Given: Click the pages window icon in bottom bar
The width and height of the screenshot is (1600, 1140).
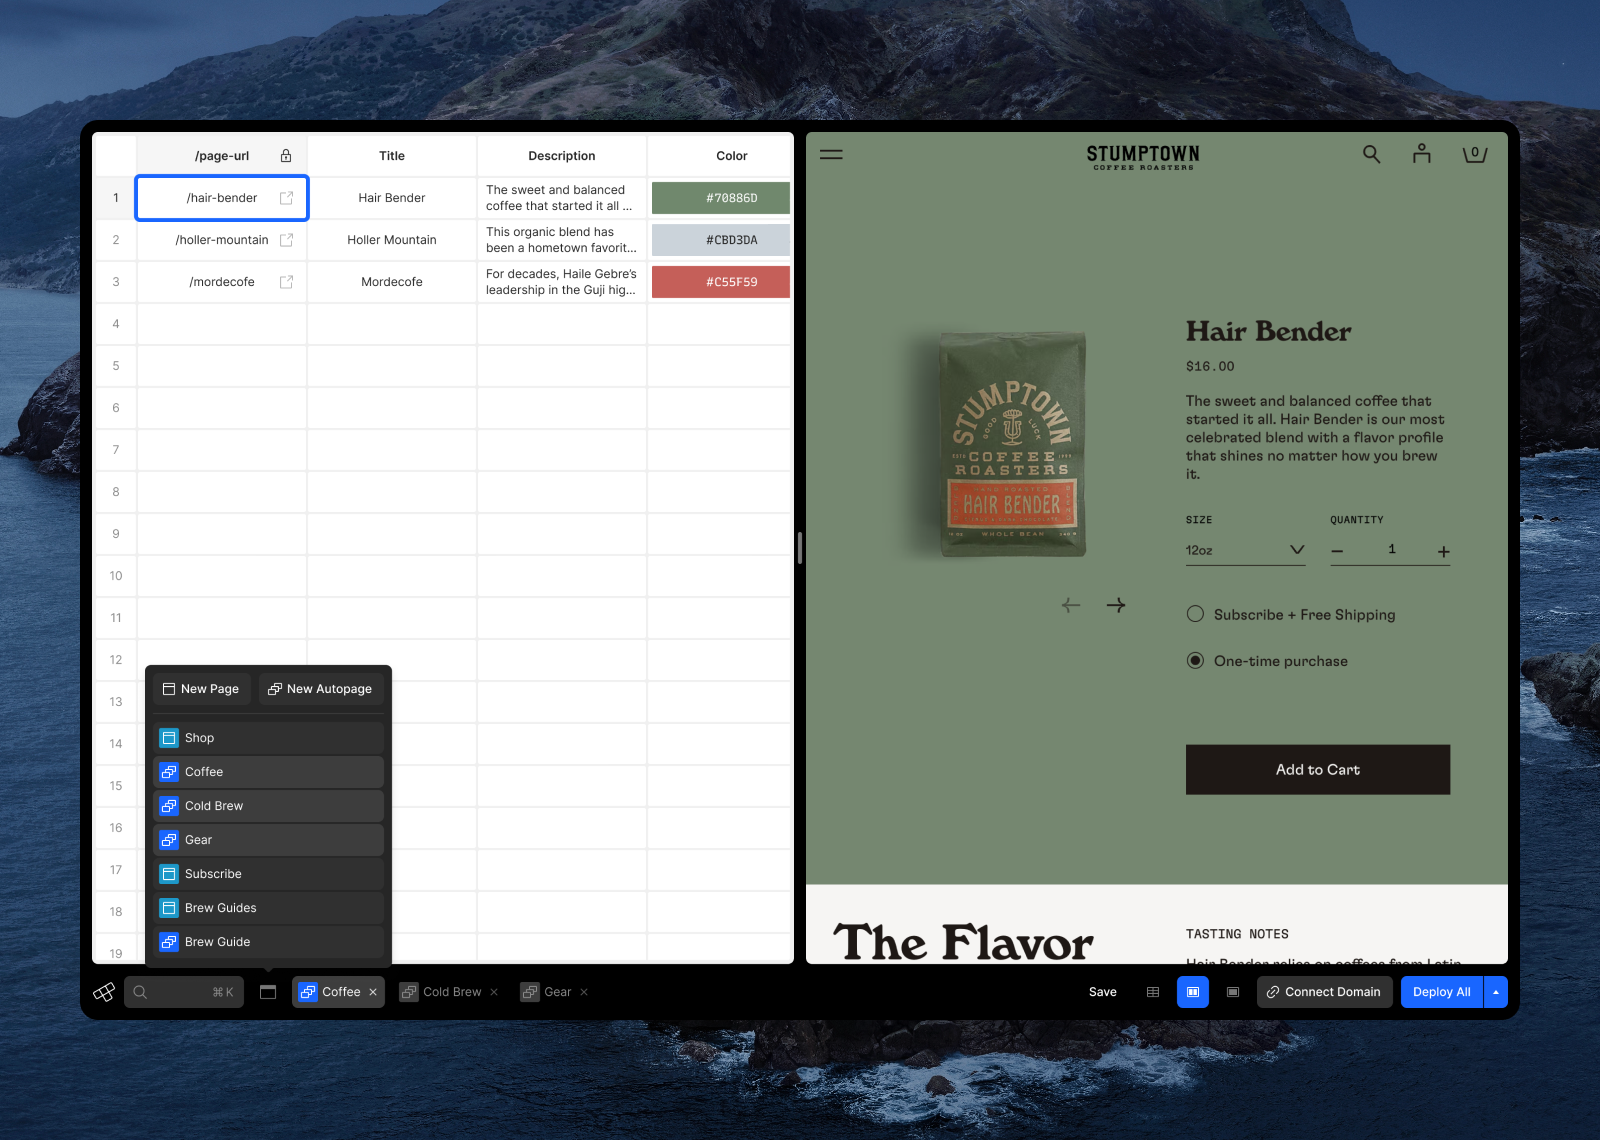Looking at the screenshot, I should pos(268,992).
